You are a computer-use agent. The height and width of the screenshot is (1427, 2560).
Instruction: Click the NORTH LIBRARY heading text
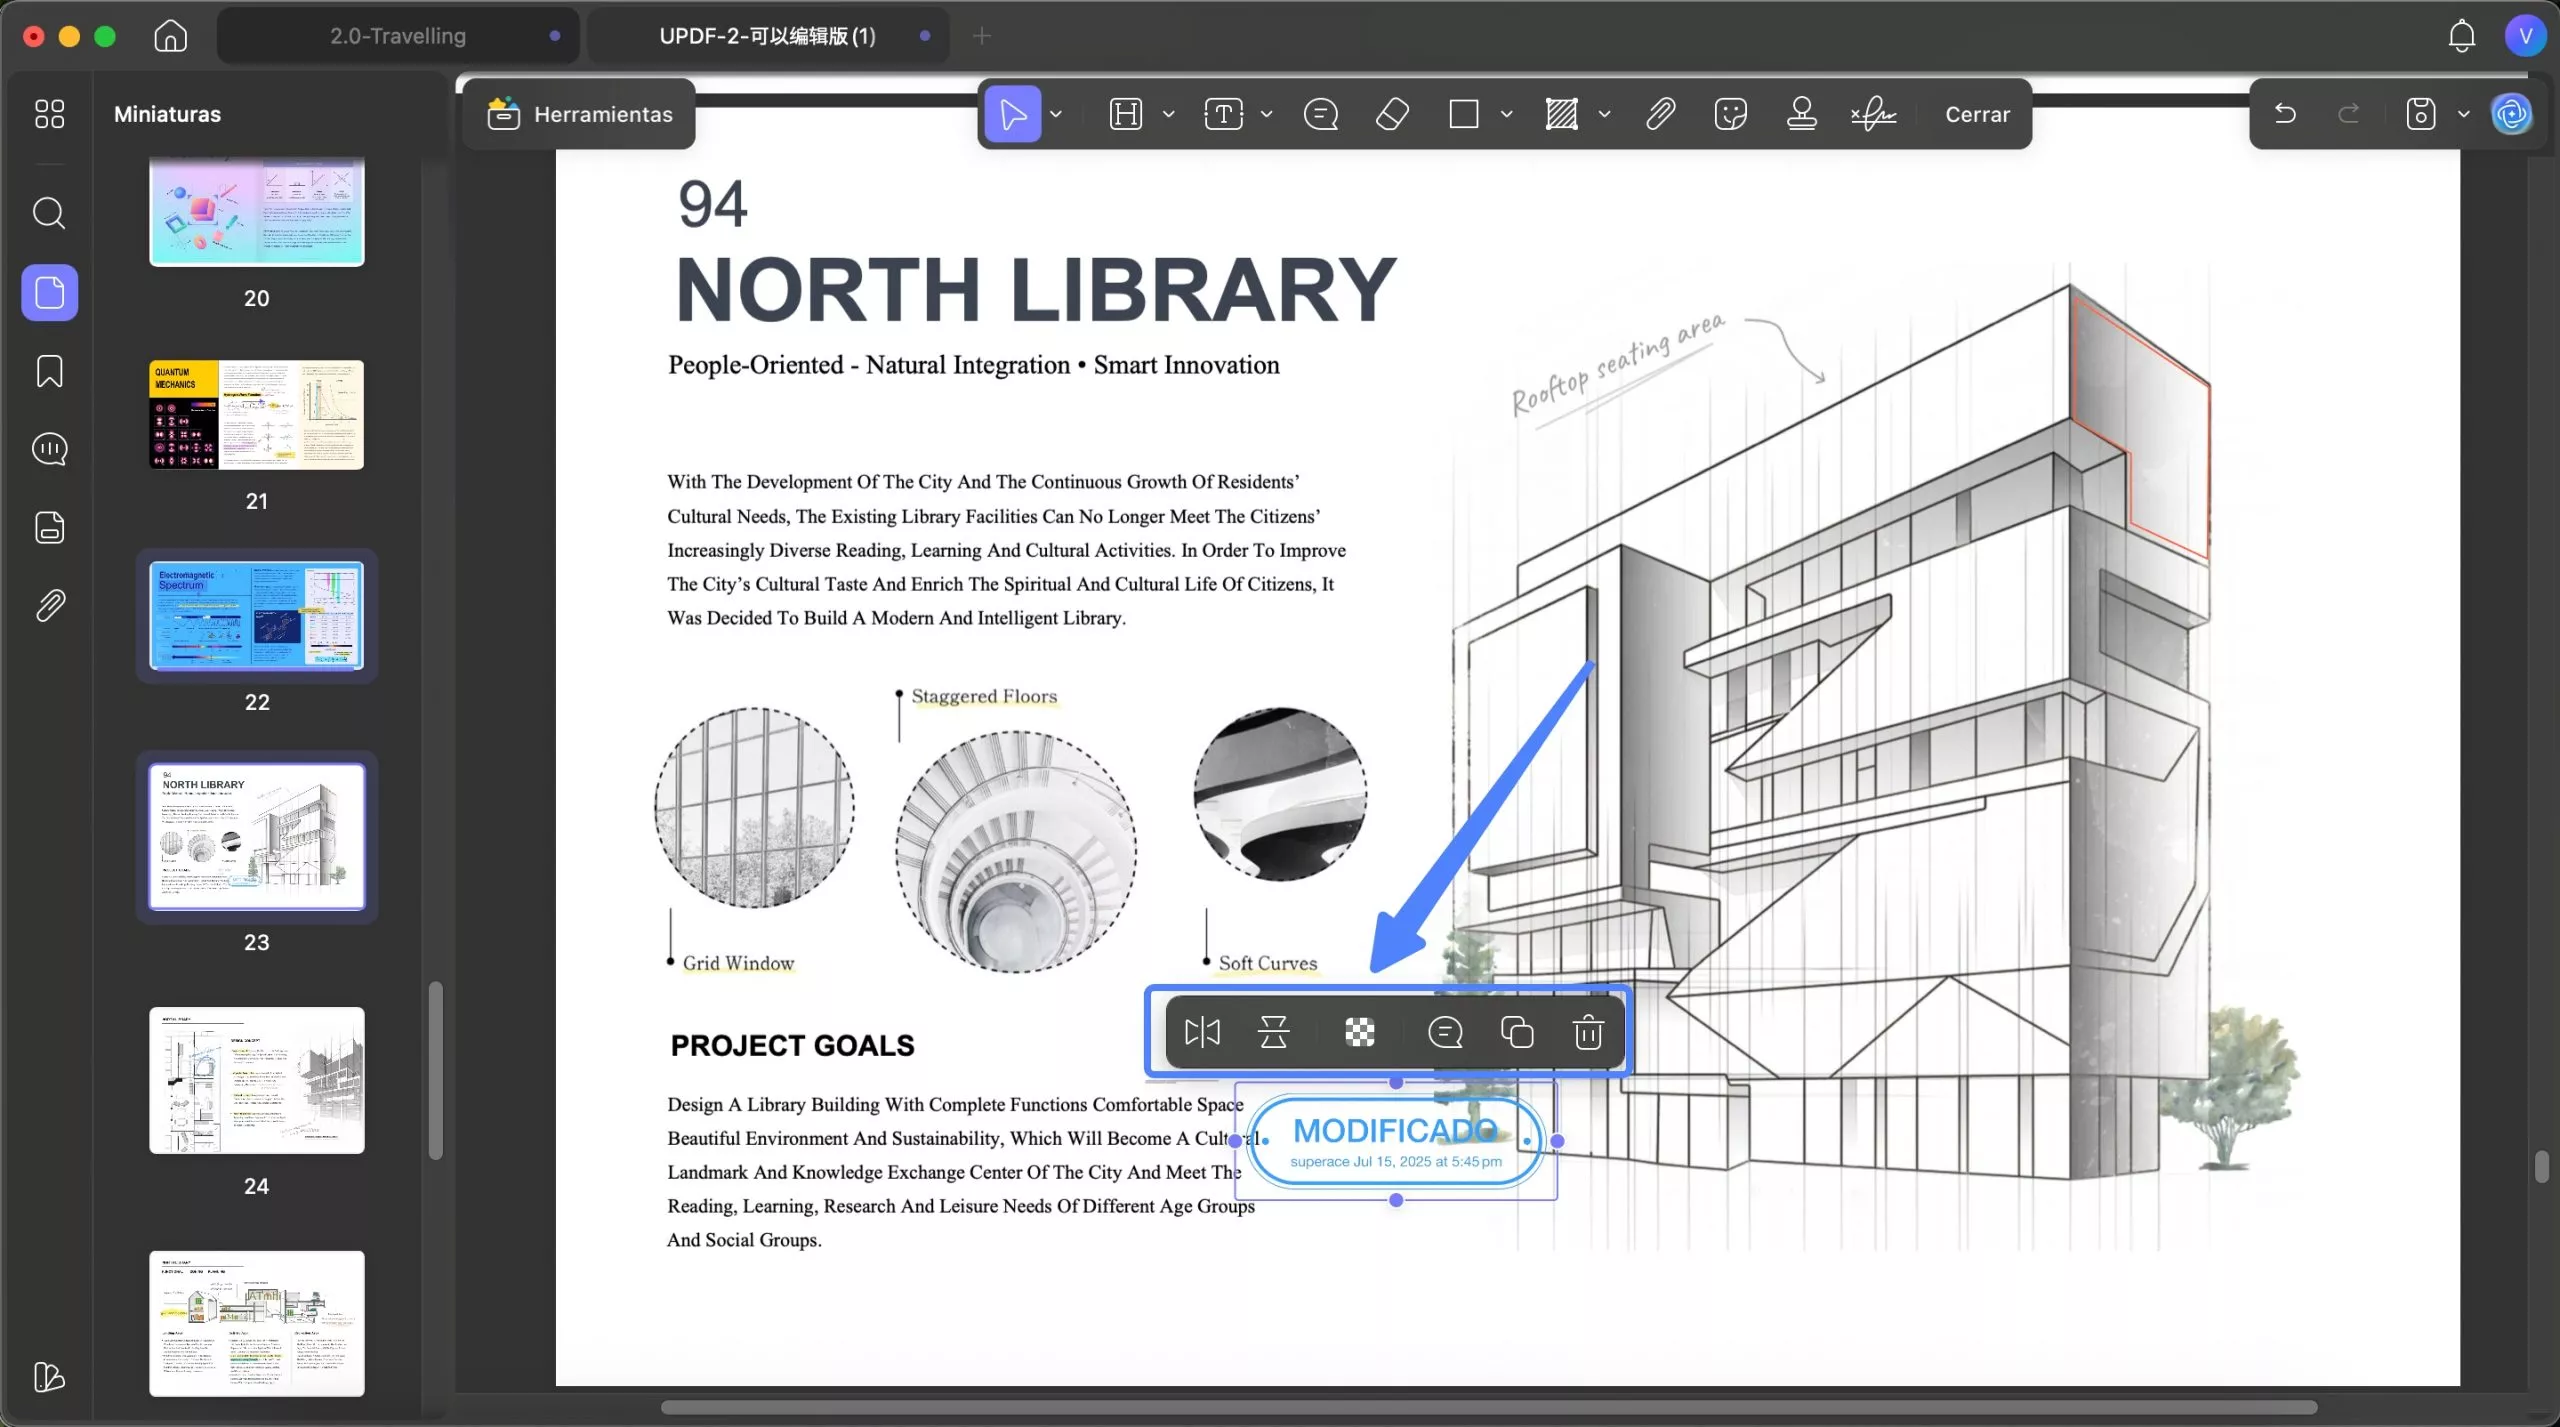pyautogui.click(x=1035, y=290)
